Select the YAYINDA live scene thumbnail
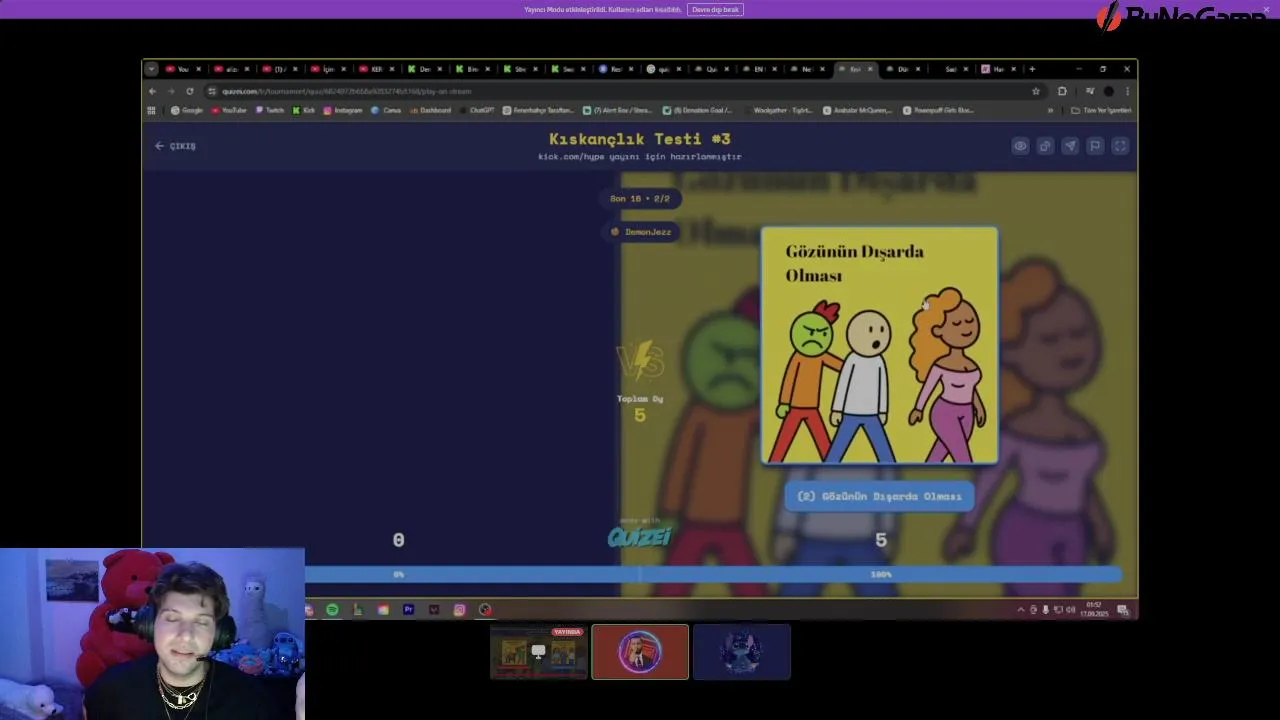The height and width of the screenshot is (720, 1280). 538,652
